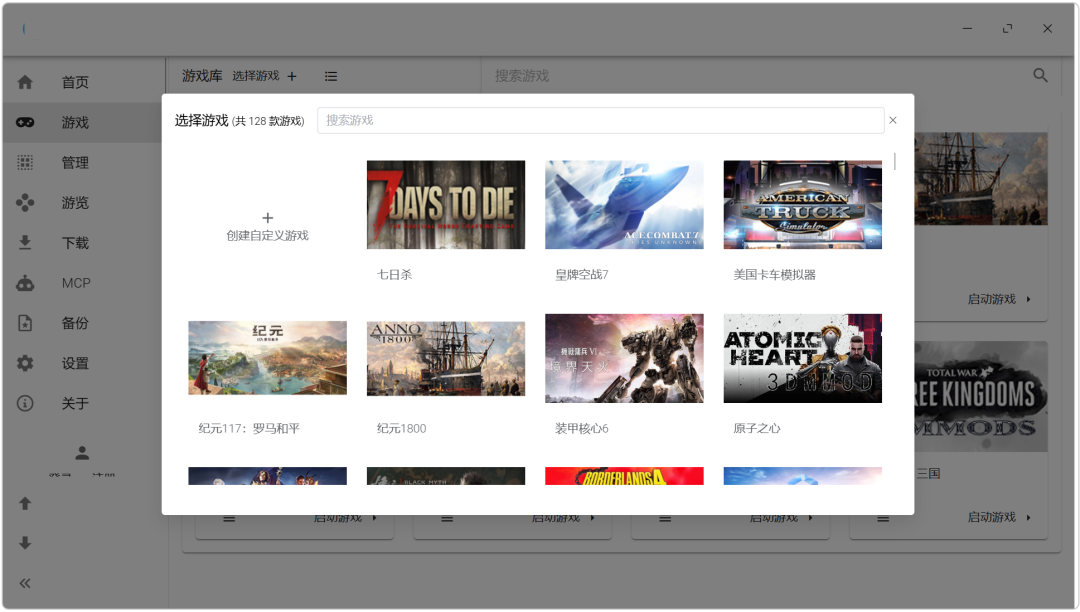The height and width of the screenshot is (612, 1080).
Task: Click the background sailing ship thumbnail
Action: (x=981, y=179)
